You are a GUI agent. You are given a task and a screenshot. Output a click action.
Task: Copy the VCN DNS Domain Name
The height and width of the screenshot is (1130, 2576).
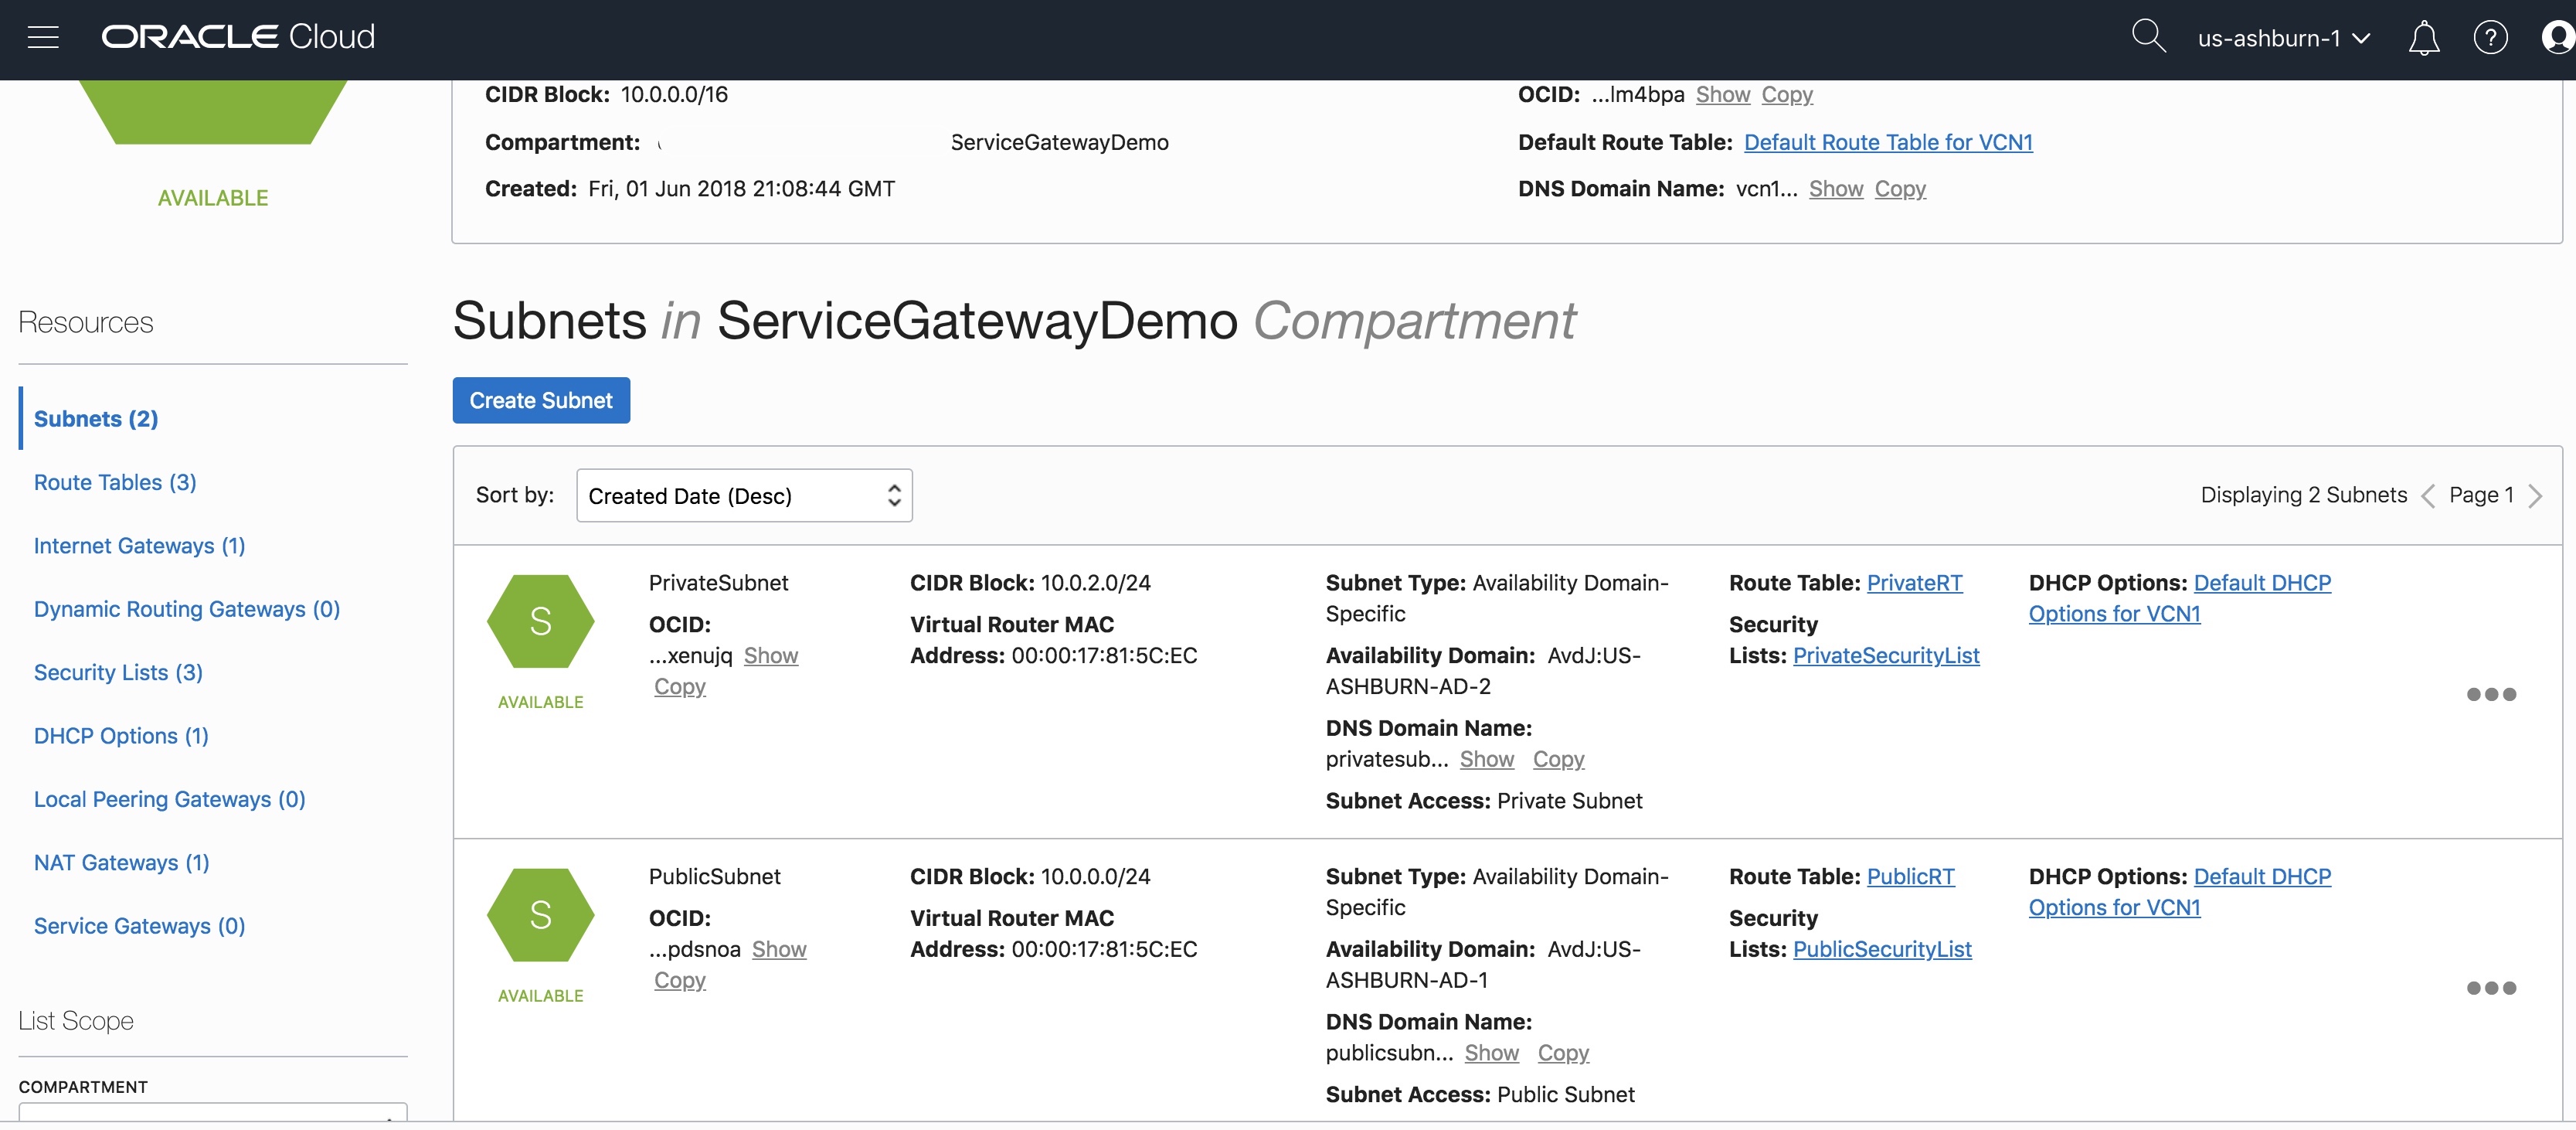[x=1899, y=189]
